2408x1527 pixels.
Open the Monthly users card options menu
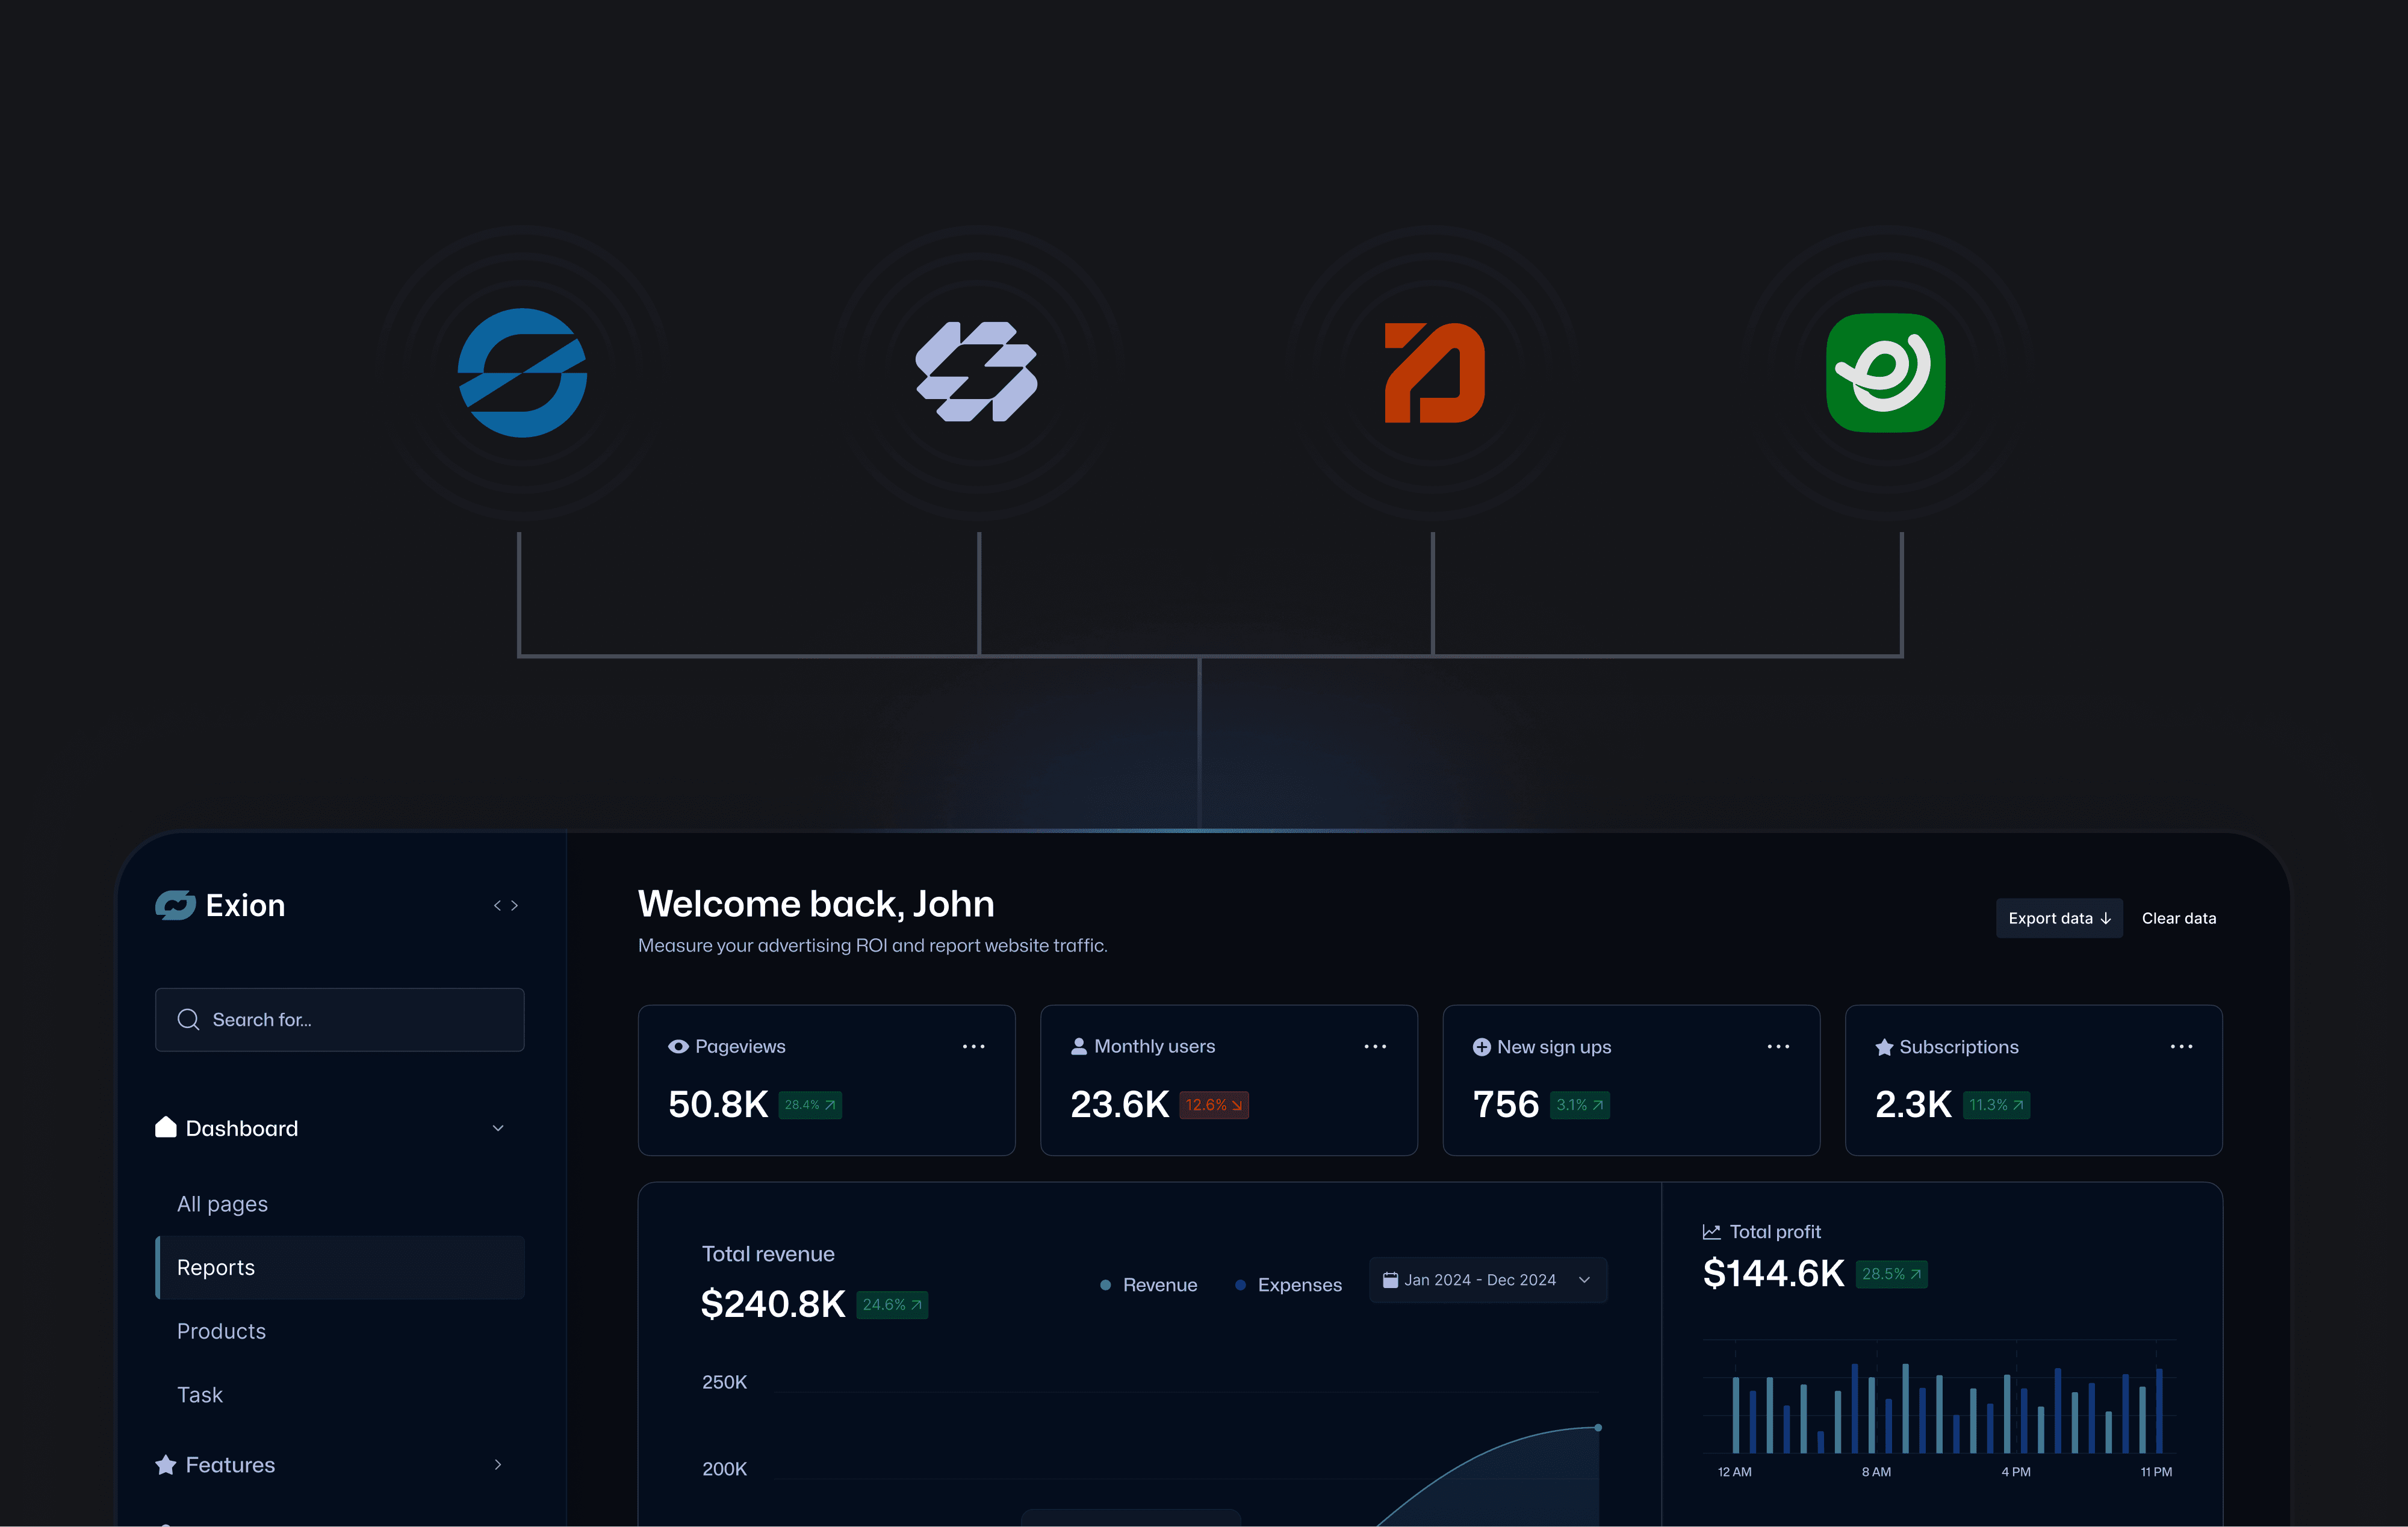click(x=1375, y=1046)
